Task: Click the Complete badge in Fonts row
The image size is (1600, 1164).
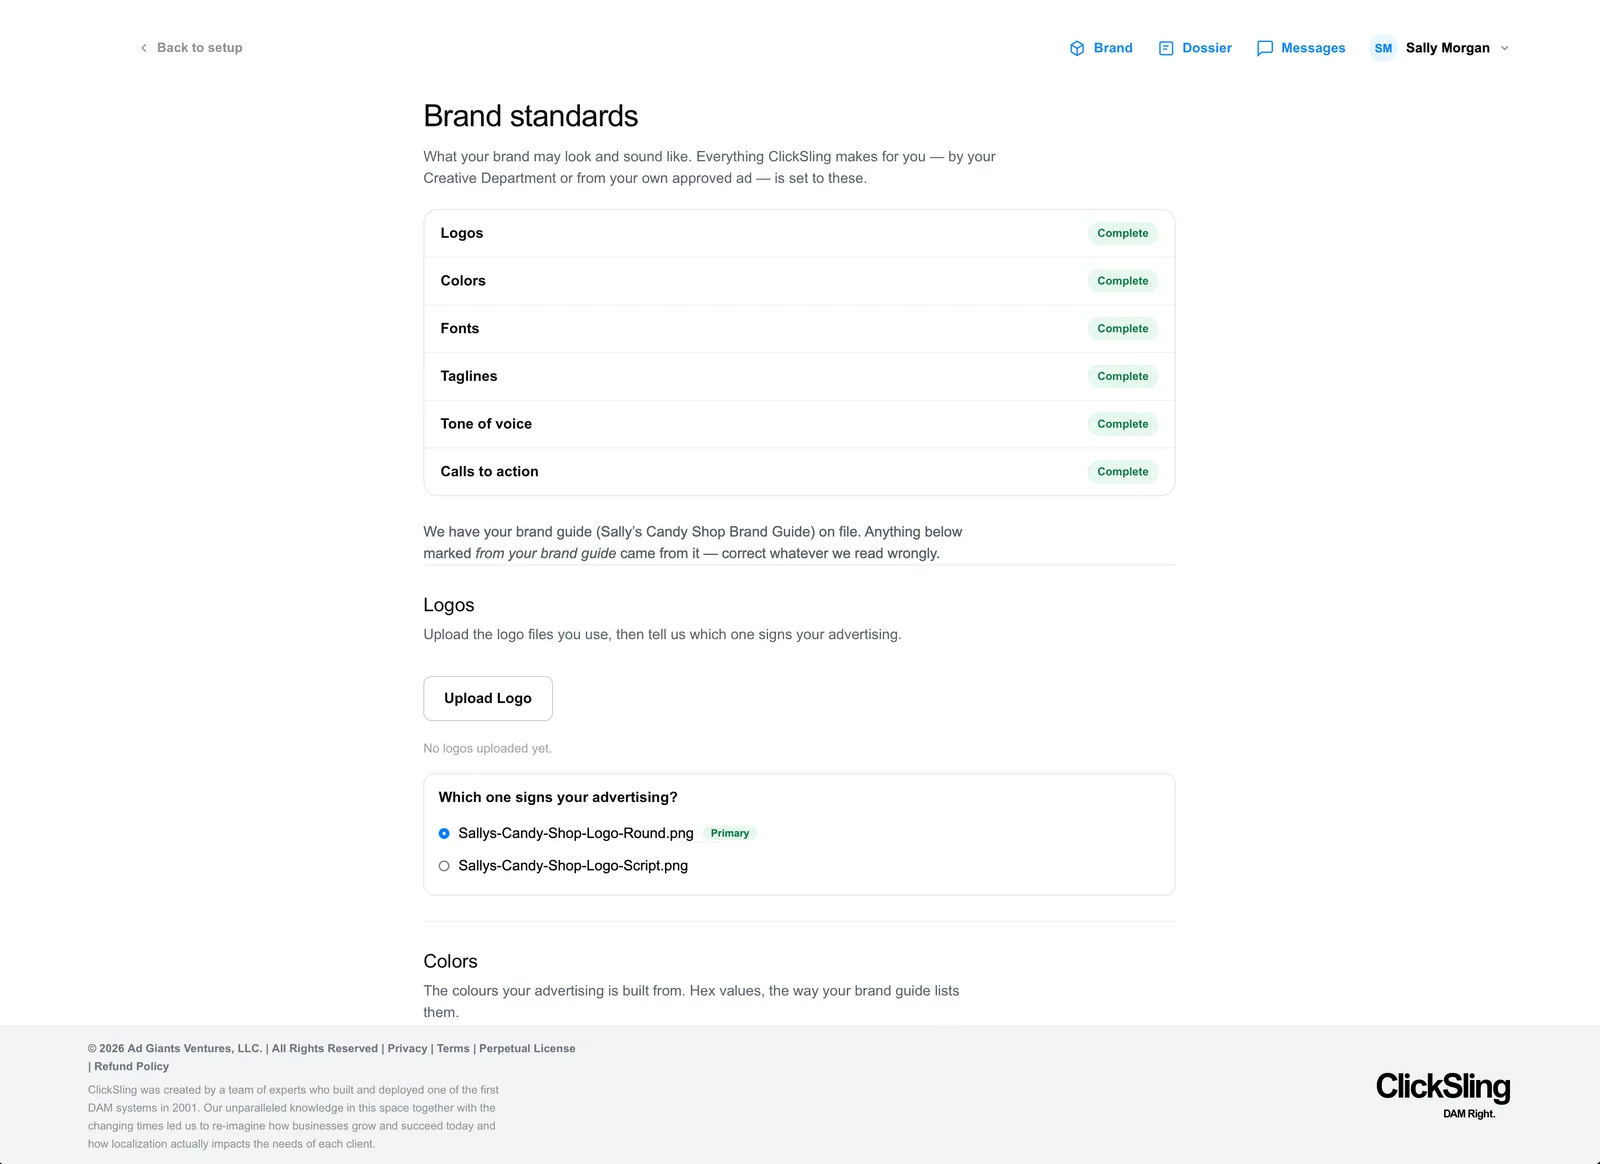Action: [1123, 328]
